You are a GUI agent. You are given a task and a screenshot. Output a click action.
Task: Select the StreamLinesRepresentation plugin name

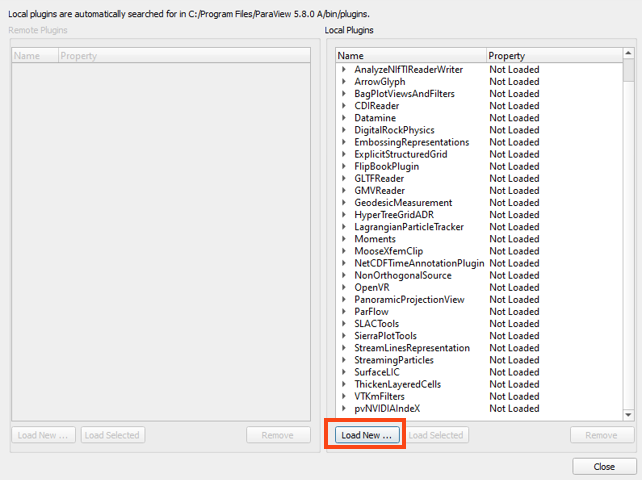tap(412, 348)
